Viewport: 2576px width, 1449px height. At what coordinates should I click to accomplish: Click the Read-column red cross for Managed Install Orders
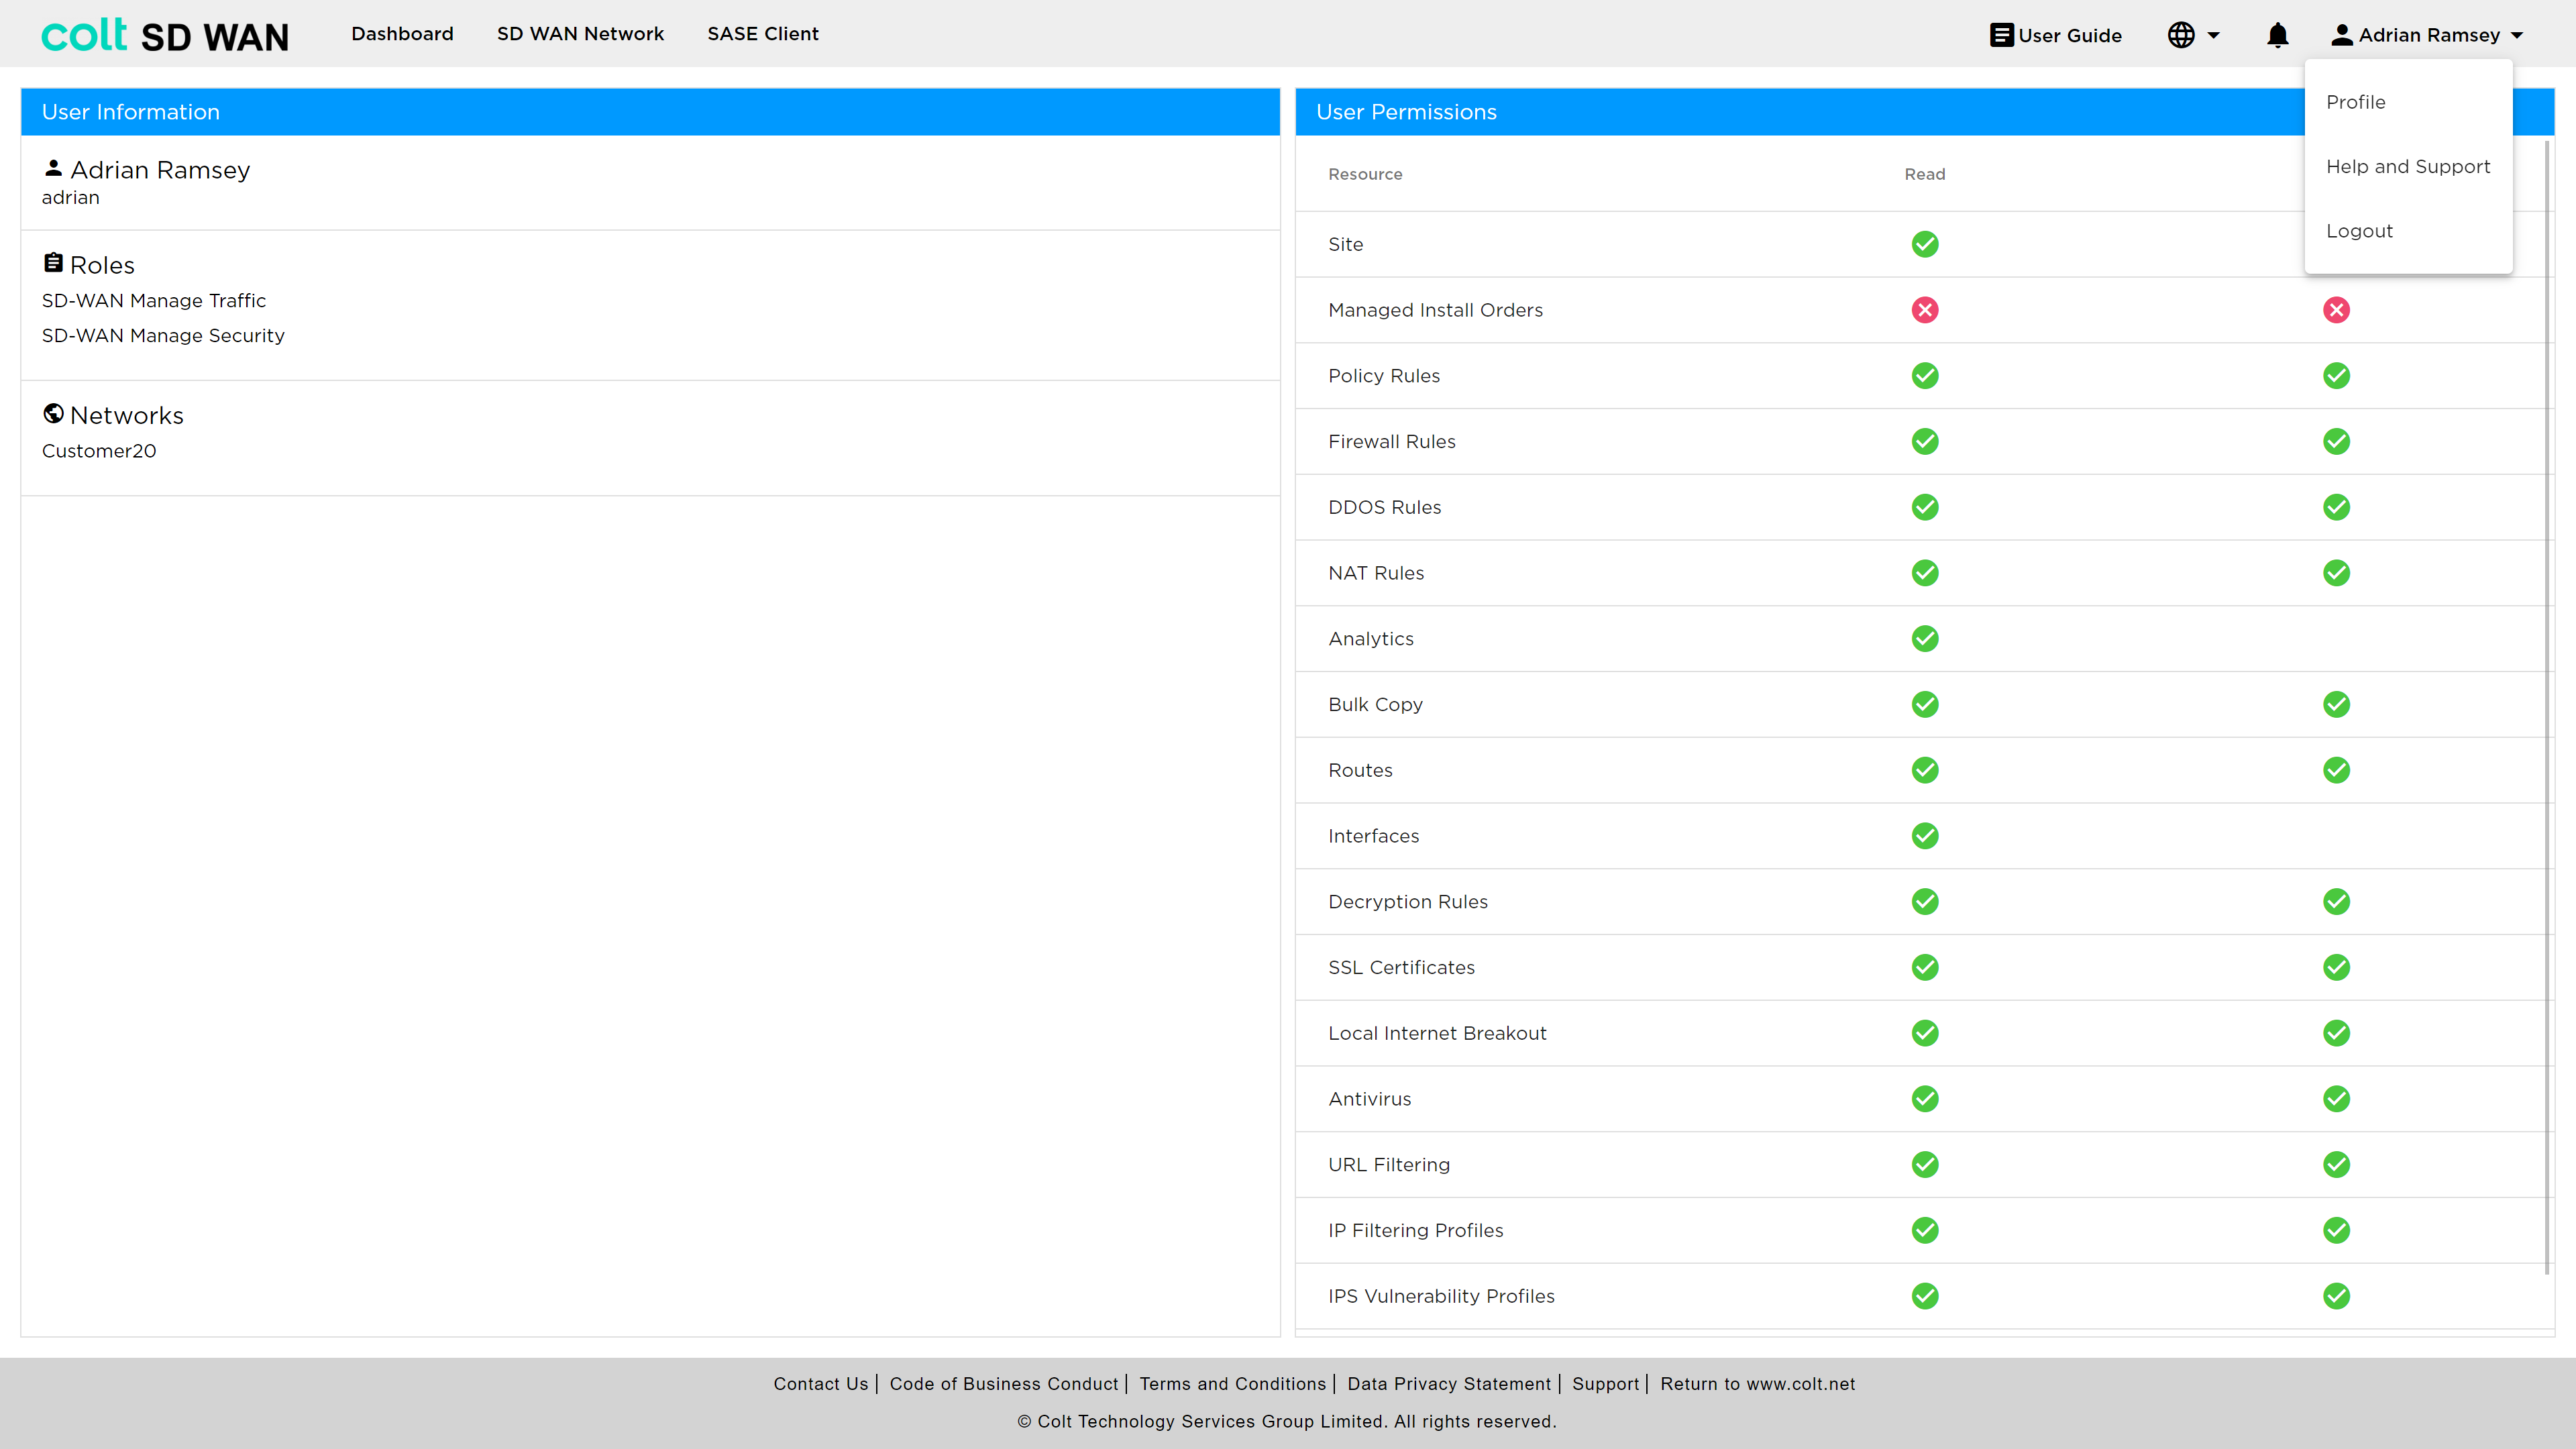point(1925,310)
